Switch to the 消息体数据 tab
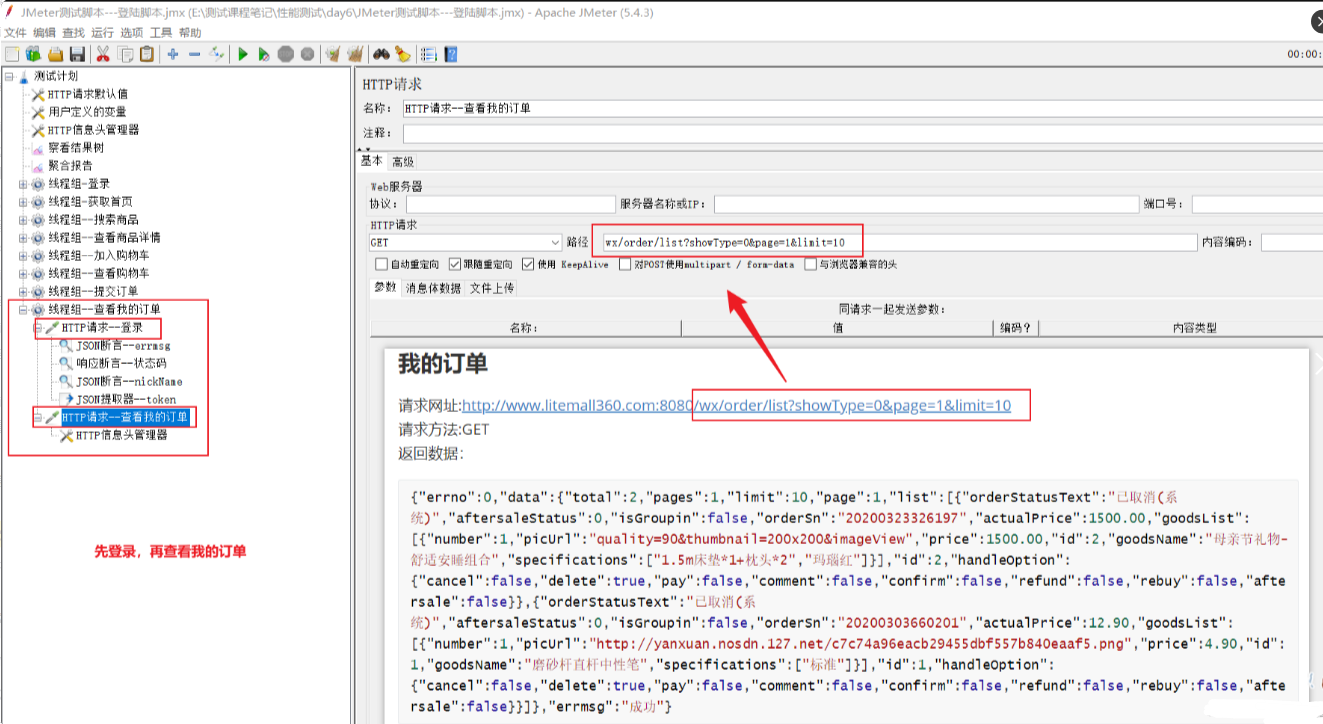This screenshot has width=1323, height=724. 433,288
